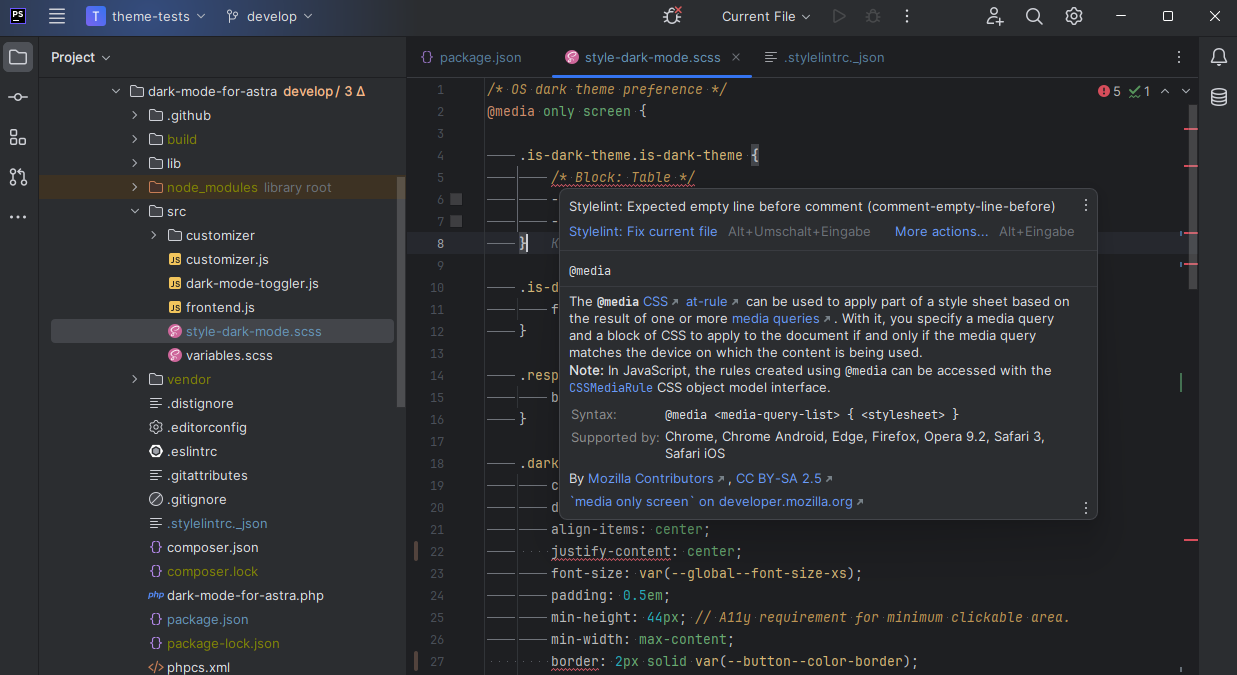
Task: Close the style-dark-mode.scss tab
Action: pos(735,57)
